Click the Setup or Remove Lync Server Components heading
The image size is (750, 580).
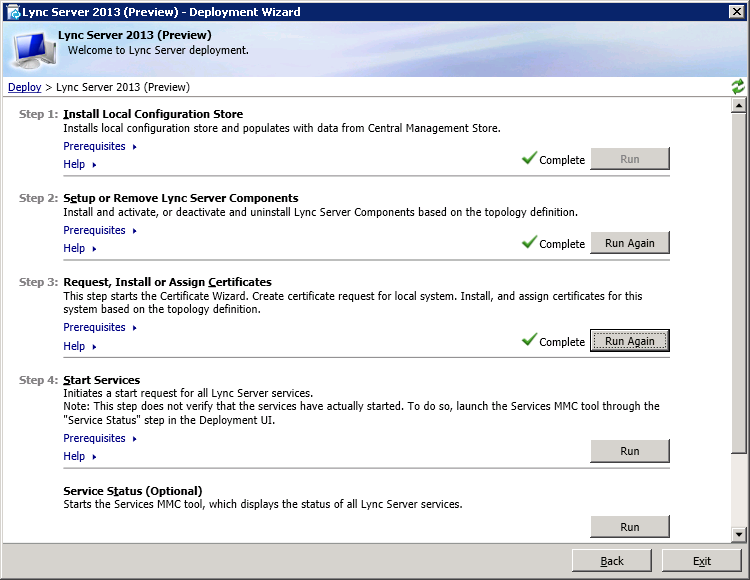(x=181, y=198)
